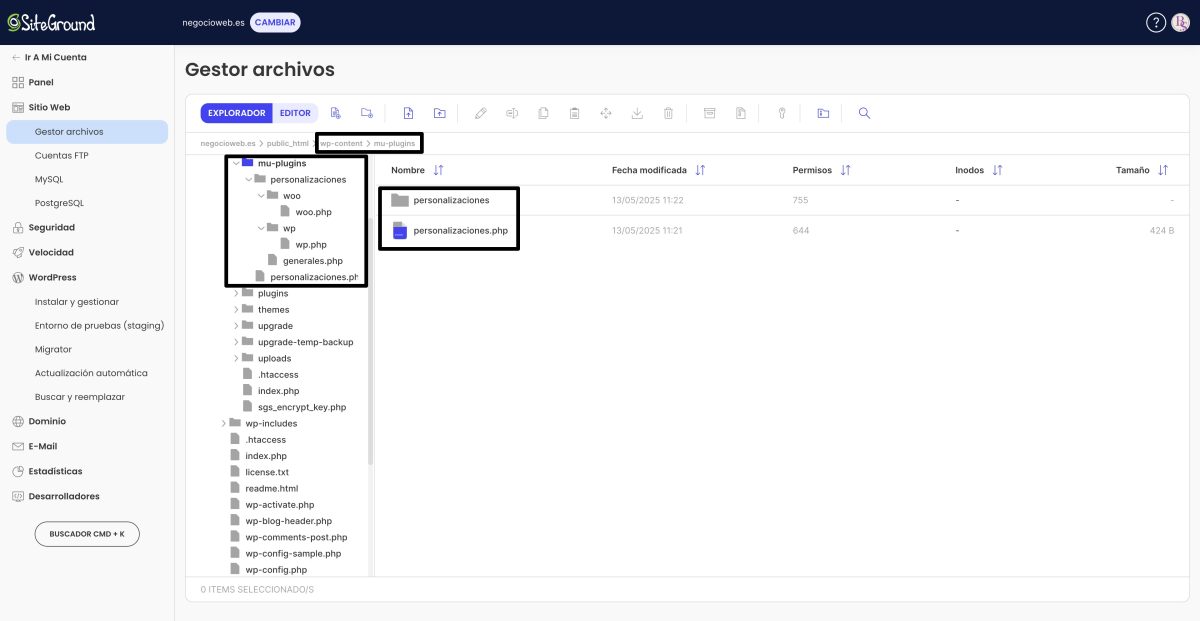Click the copy file icon
1200x621 pixels.
pyautogui.click(x=543, y=113)
